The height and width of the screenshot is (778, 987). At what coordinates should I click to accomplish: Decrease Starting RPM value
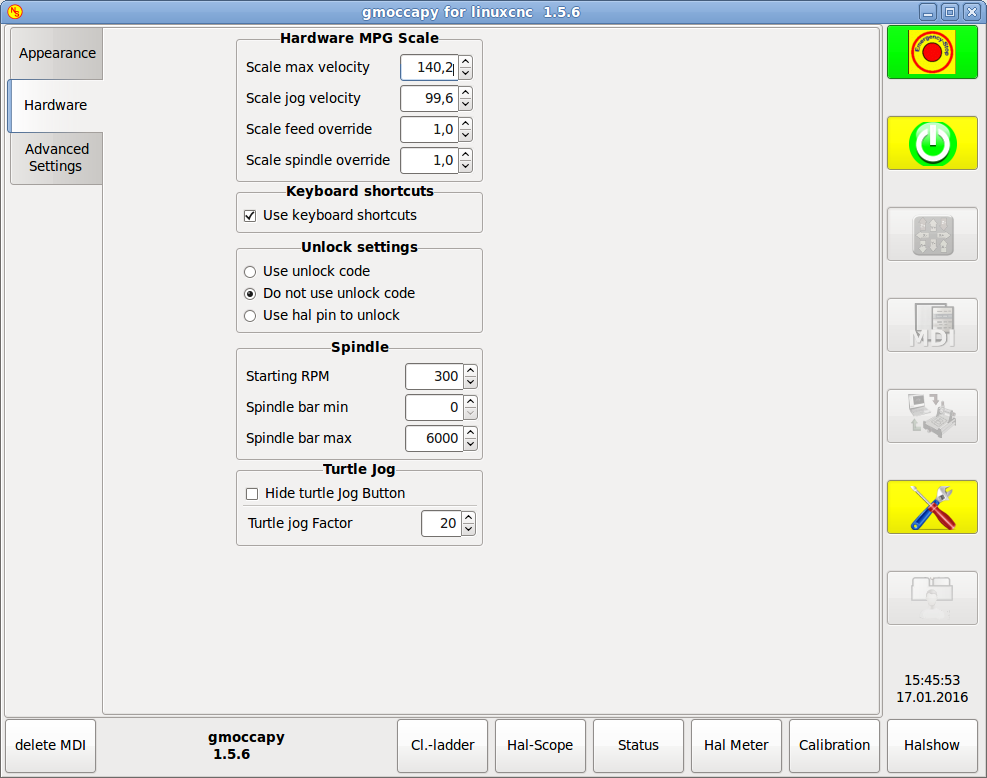pyautogui.click(x=470, y=382)
